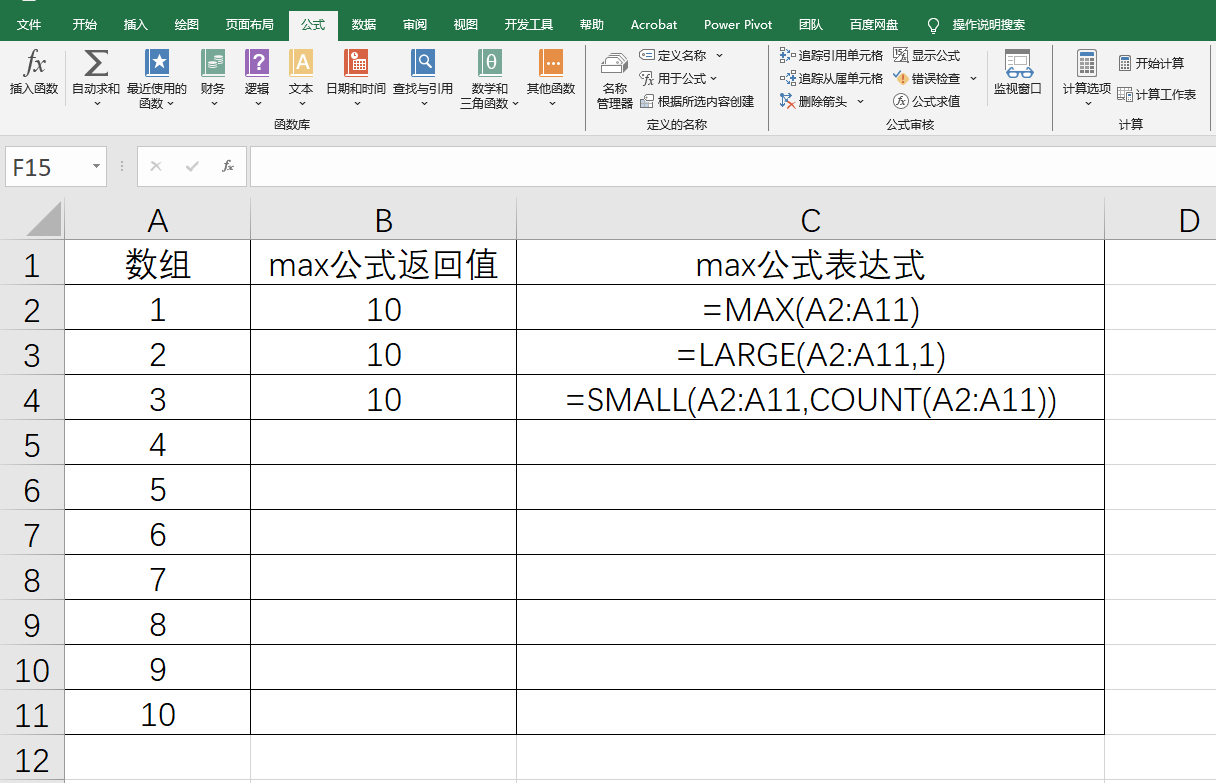This screenshot has width=1216, height=783.
Task: Open Recently Used functions (最近使用的函数)
Action: tap(158, 78)
